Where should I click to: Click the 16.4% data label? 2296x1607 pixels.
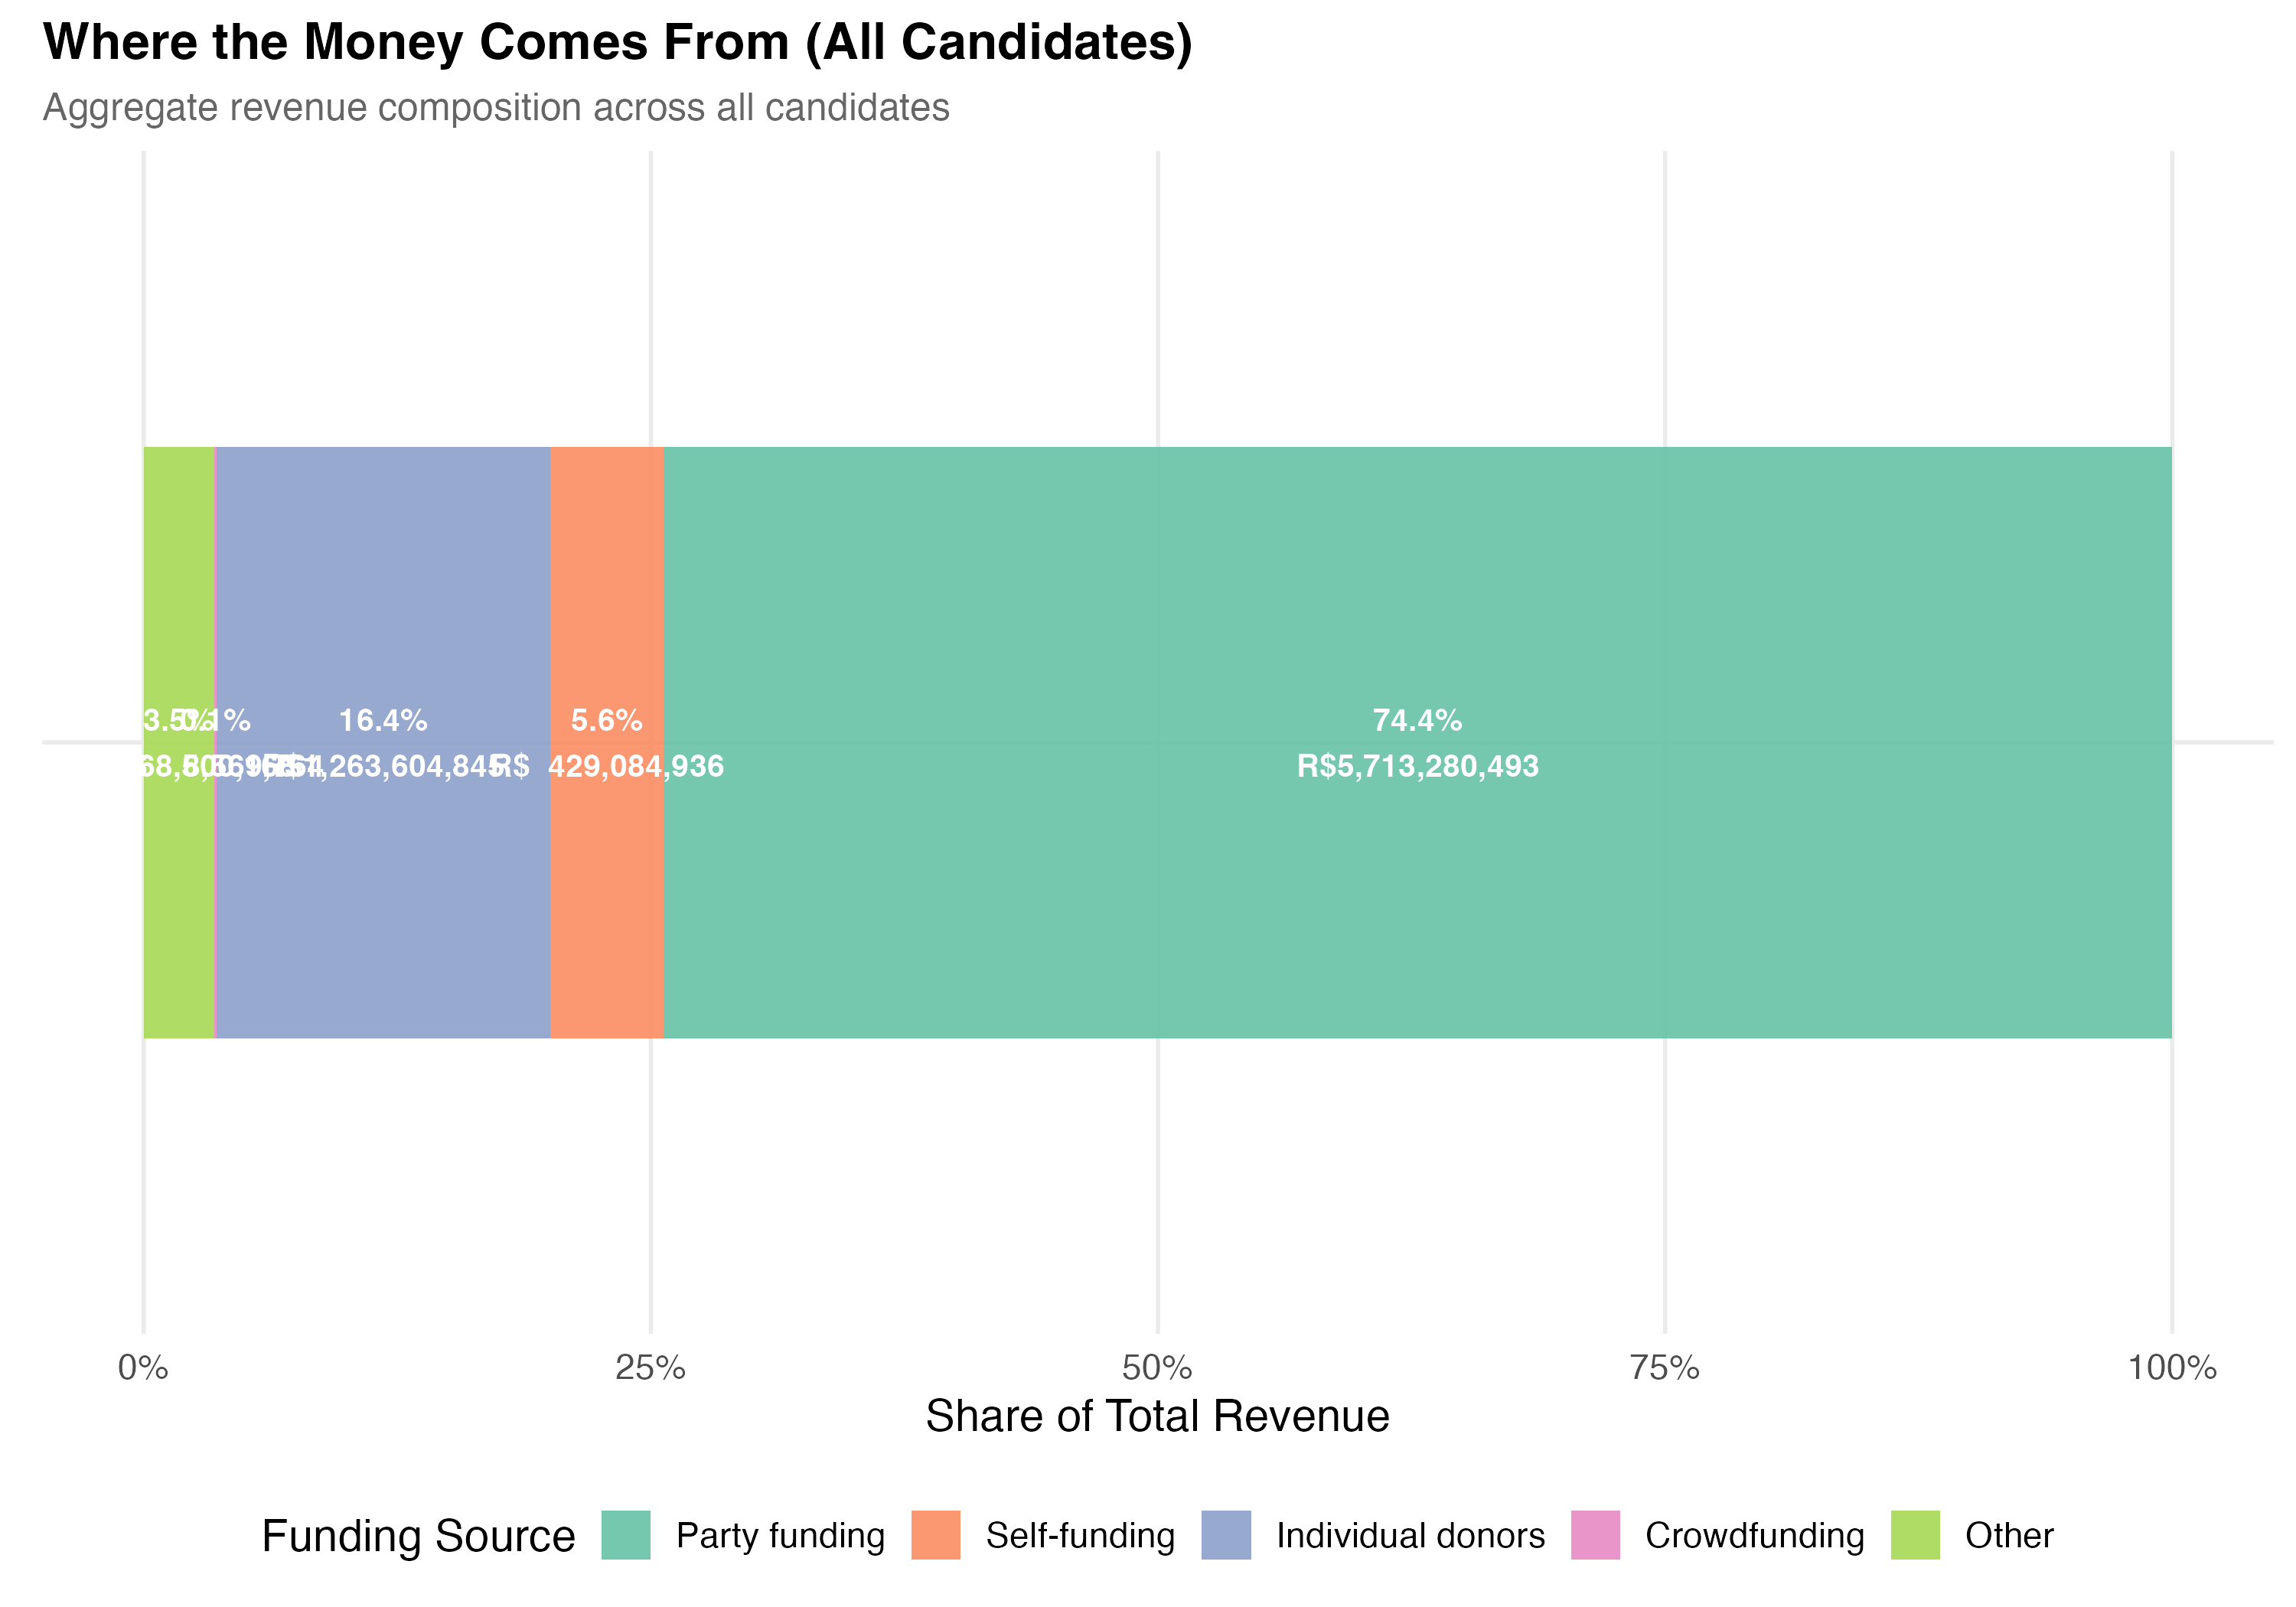(383, 720)
